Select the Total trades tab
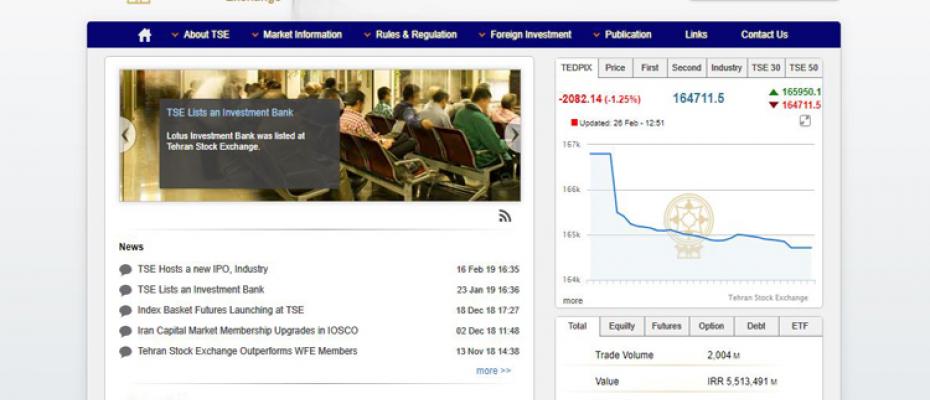Image resolution: width=930 pixels, height=400 pixels. point(578,326)
